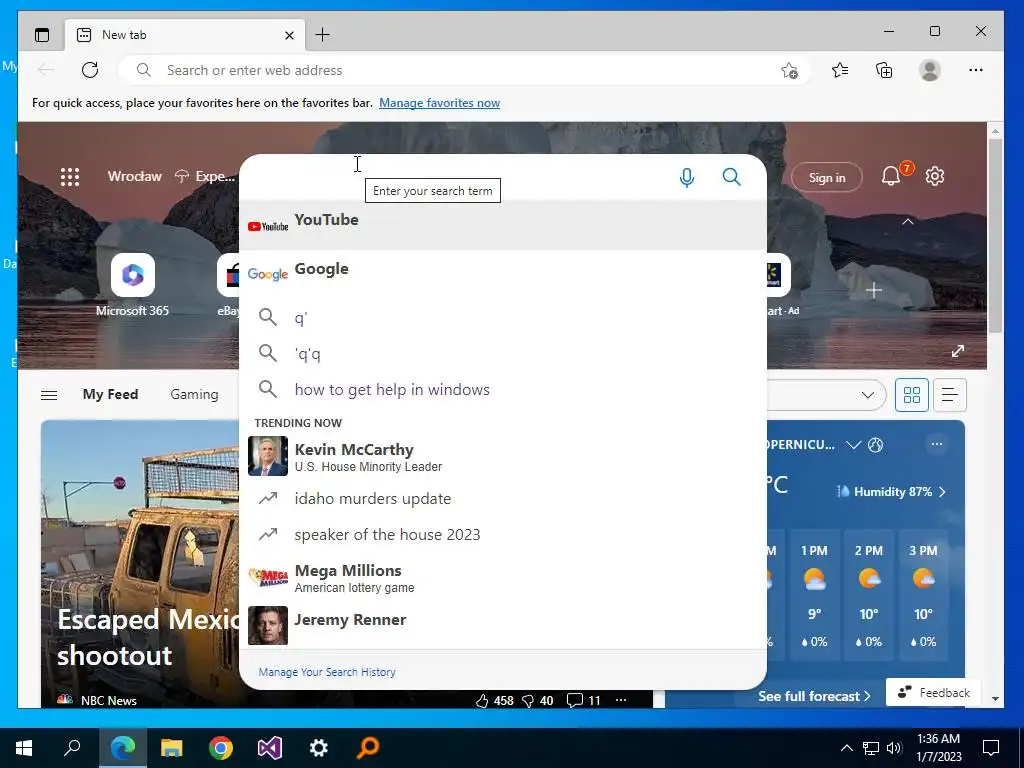This screenshot has width=1024, height=768.
Task: Select the q' search history entry
Action: pos(503,318)
